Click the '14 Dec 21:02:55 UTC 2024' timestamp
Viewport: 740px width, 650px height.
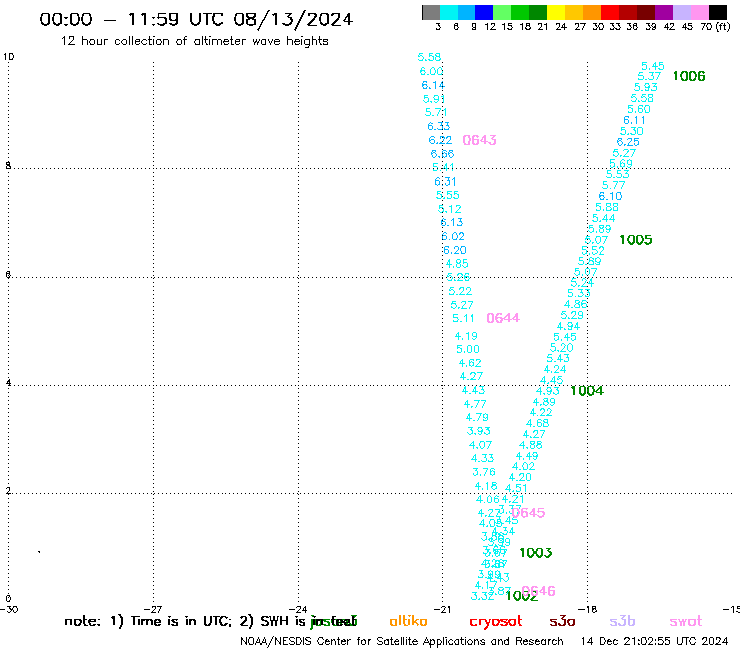[x=655, y=641]
